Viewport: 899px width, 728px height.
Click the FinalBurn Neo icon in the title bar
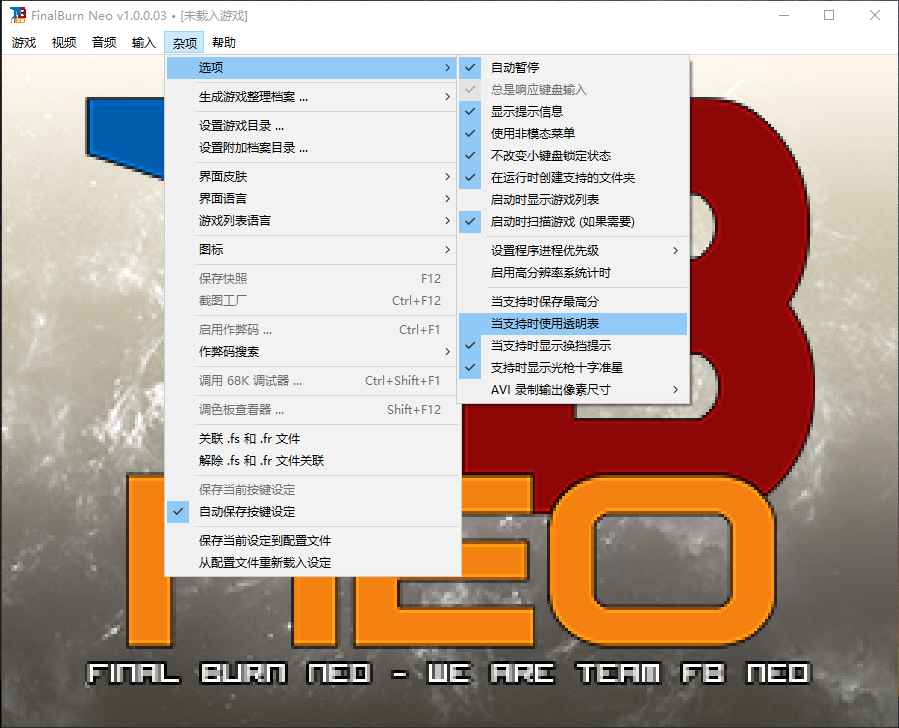click(x=15, y=15)
